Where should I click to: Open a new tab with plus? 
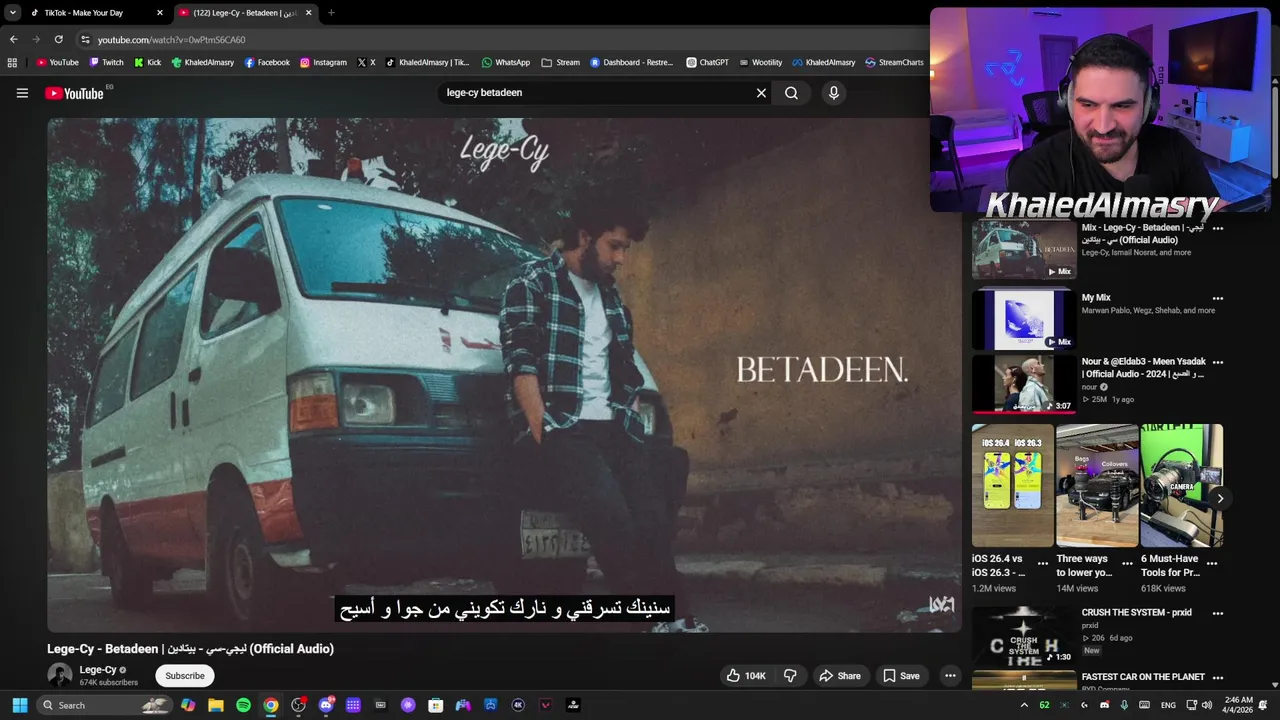click(x=331, y=13)
